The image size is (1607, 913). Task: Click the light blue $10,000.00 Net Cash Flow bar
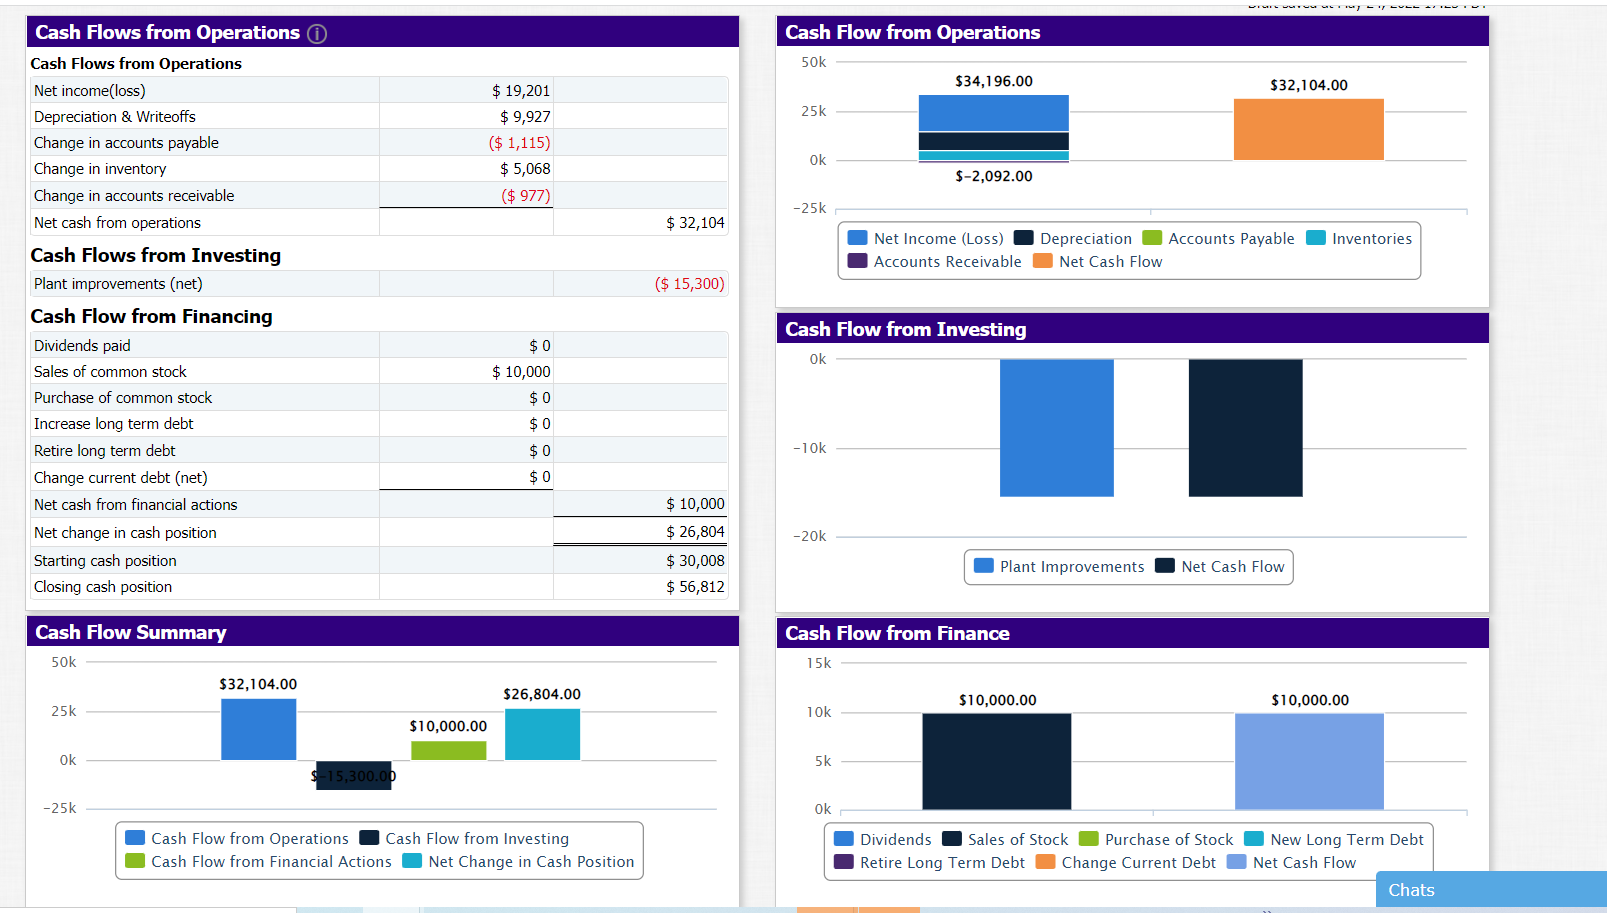(x=1309, y=761)
